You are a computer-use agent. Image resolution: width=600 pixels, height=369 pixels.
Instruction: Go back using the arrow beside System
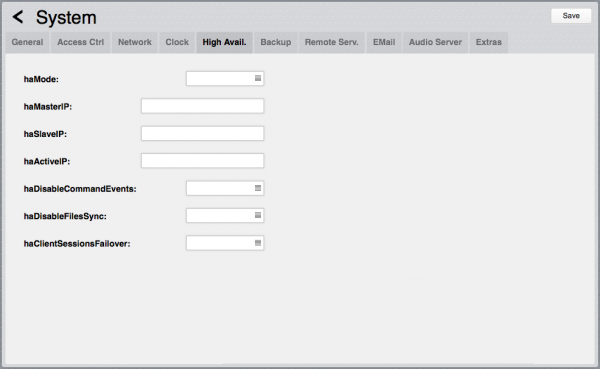(x=18, y=17)
